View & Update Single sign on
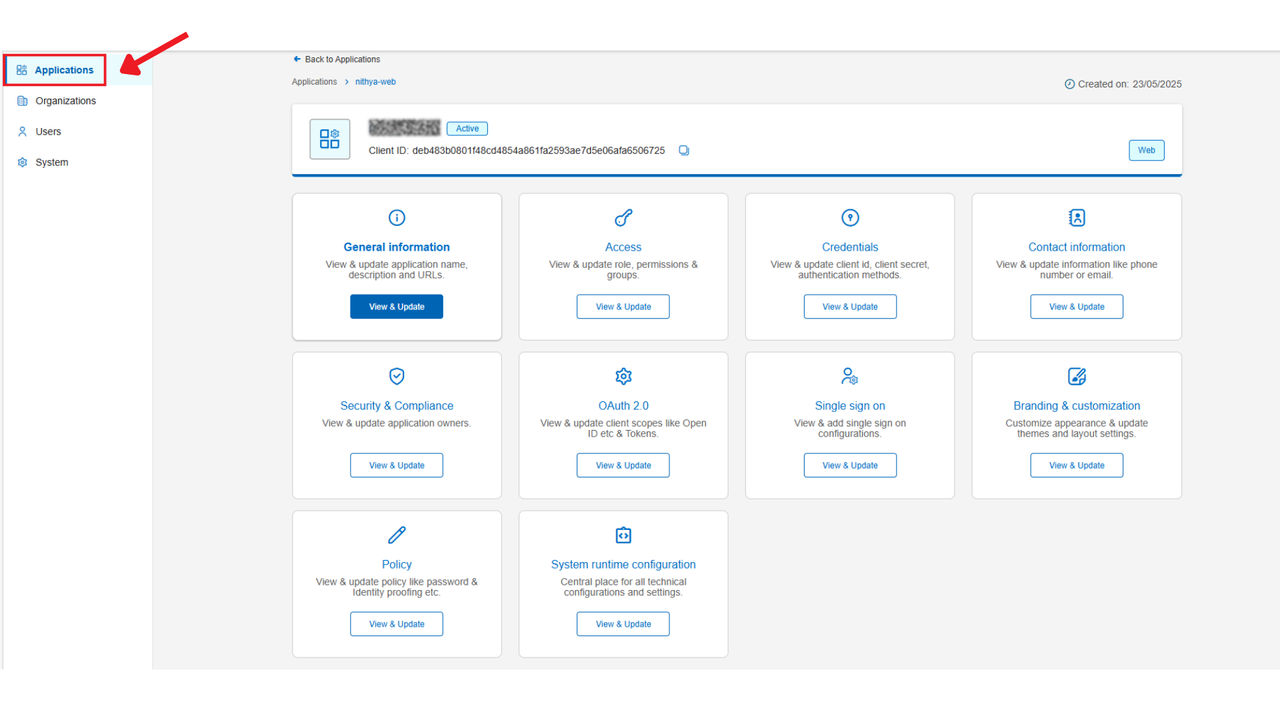The width and height of the screenshot is (1280, 720). 850,465
